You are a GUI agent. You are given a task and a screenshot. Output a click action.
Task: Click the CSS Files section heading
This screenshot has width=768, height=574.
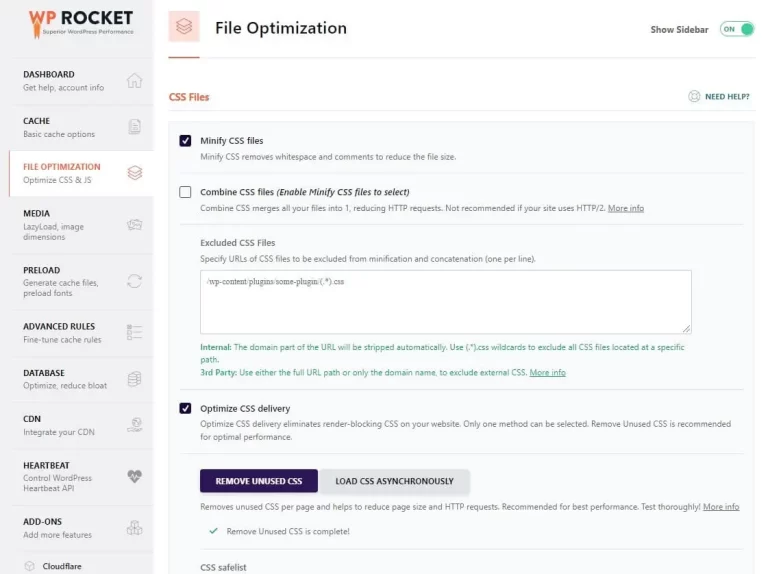tap(189, 97)
